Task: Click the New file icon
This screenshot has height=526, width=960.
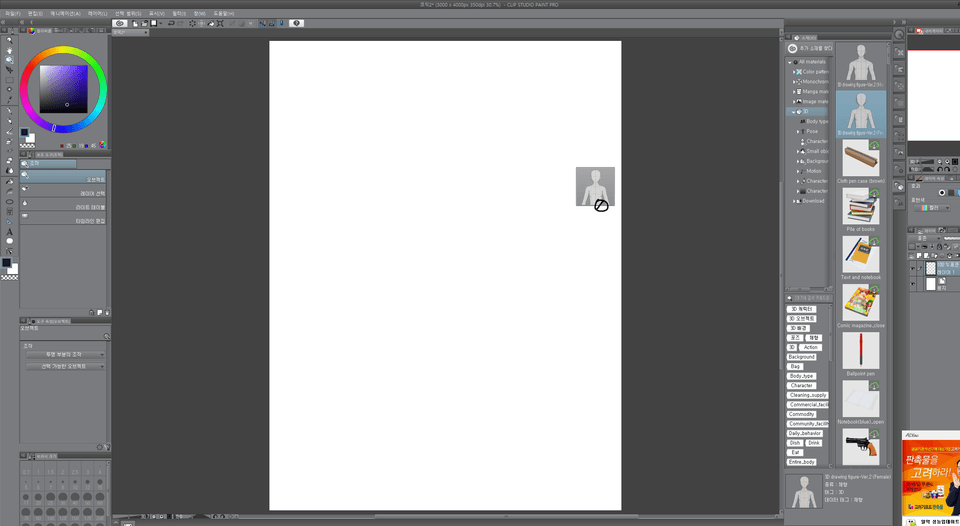Action: [135, 23]
